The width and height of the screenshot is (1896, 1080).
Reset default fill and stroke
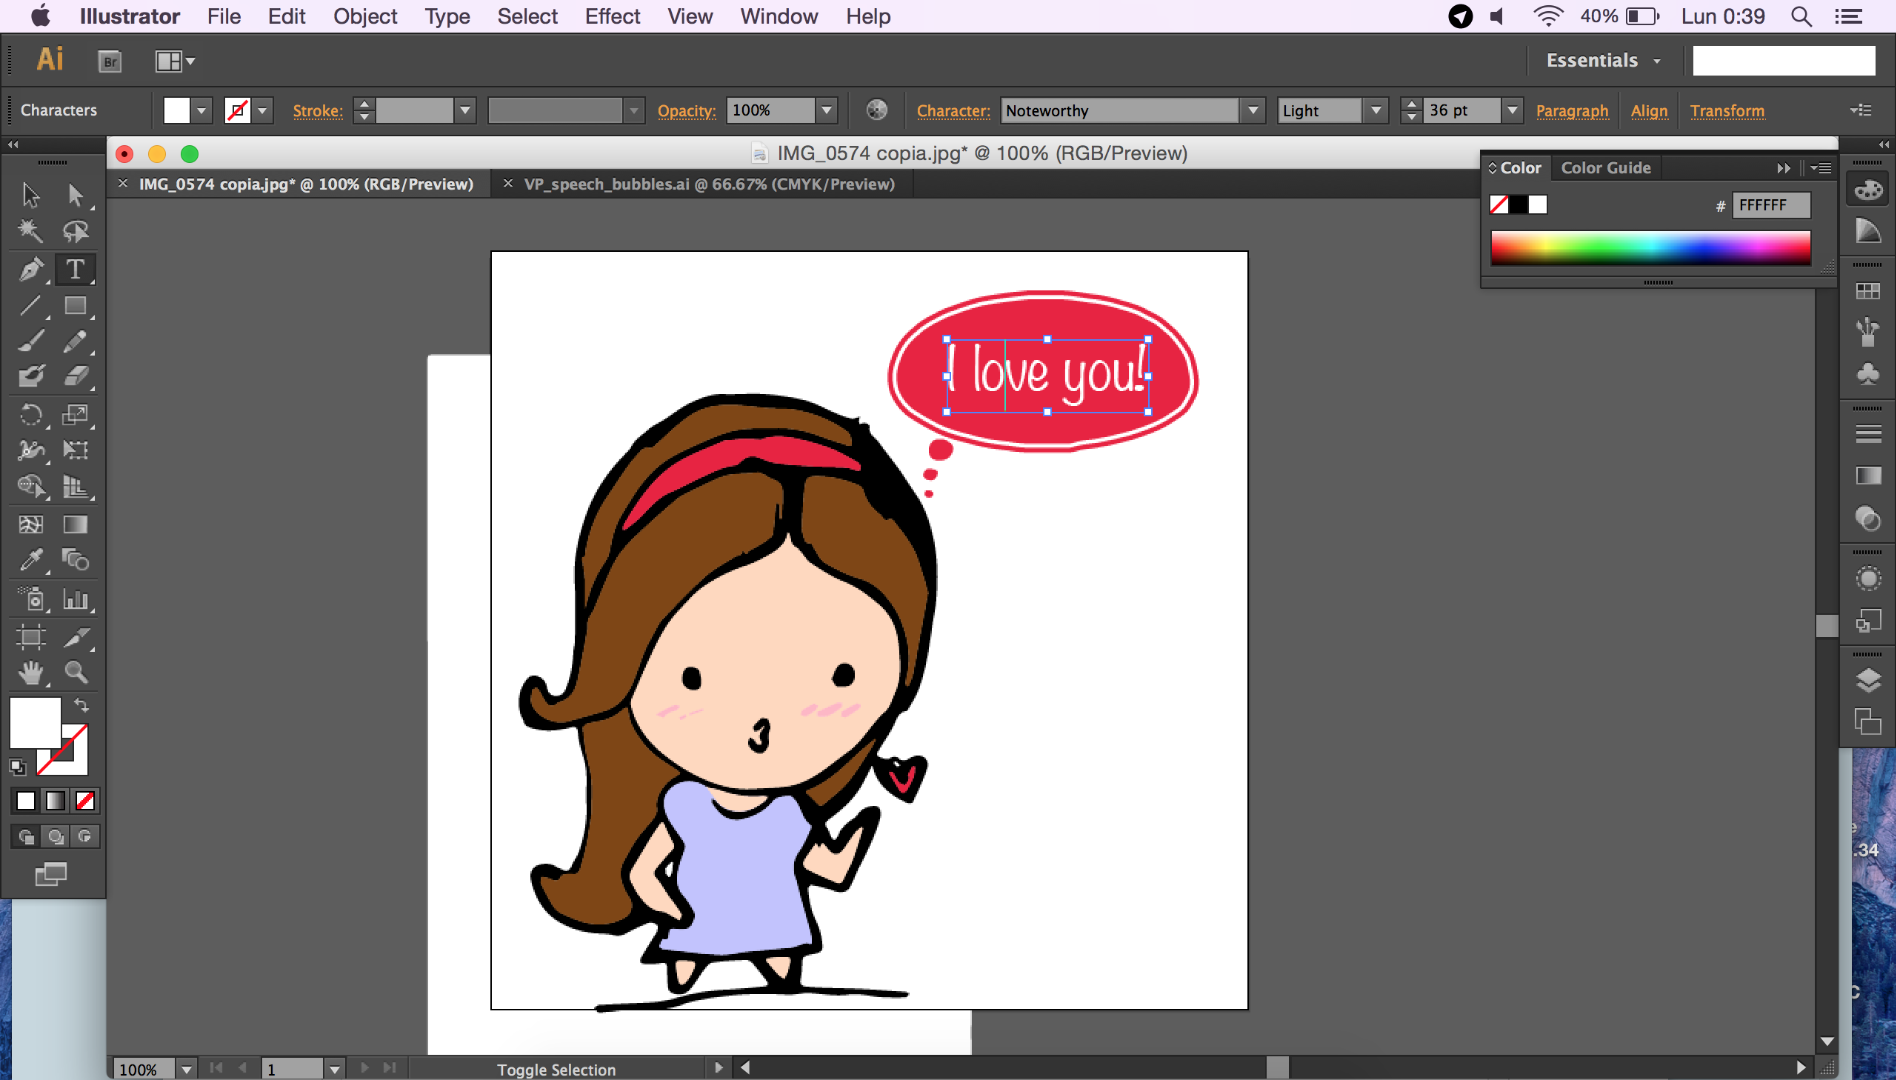pyautogui.click(x=18, y=767)
